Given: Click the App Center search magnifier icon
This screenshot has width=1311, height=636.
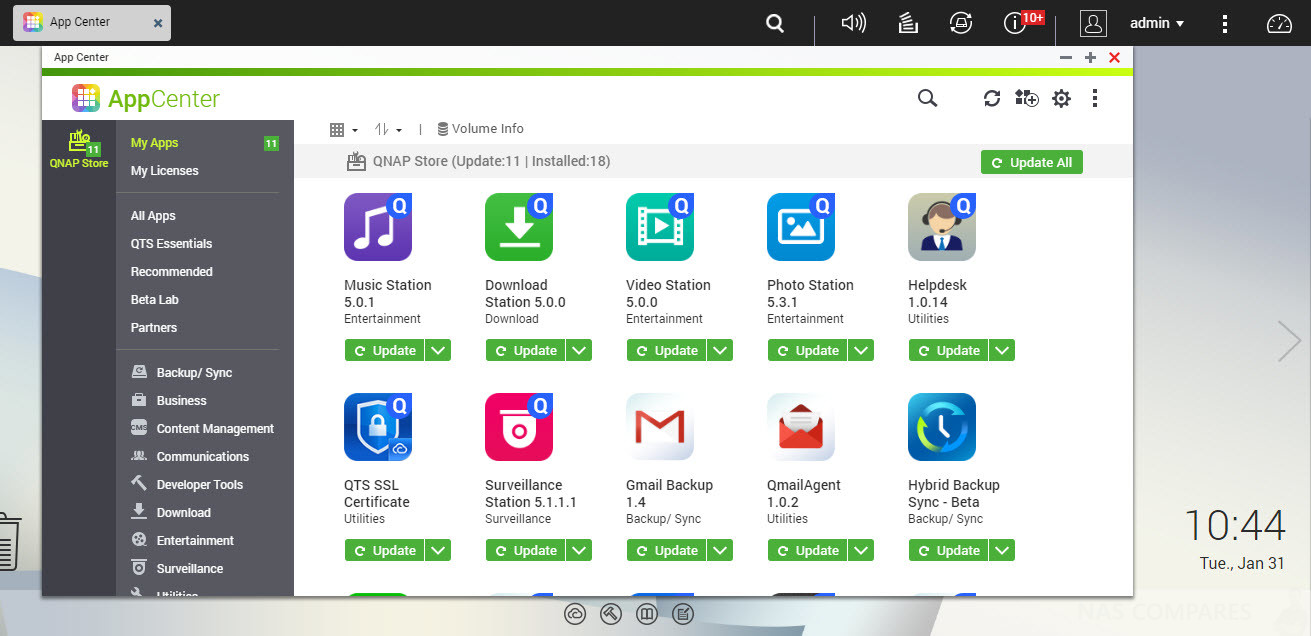Looking at the screenshot, I should (927, 98).
